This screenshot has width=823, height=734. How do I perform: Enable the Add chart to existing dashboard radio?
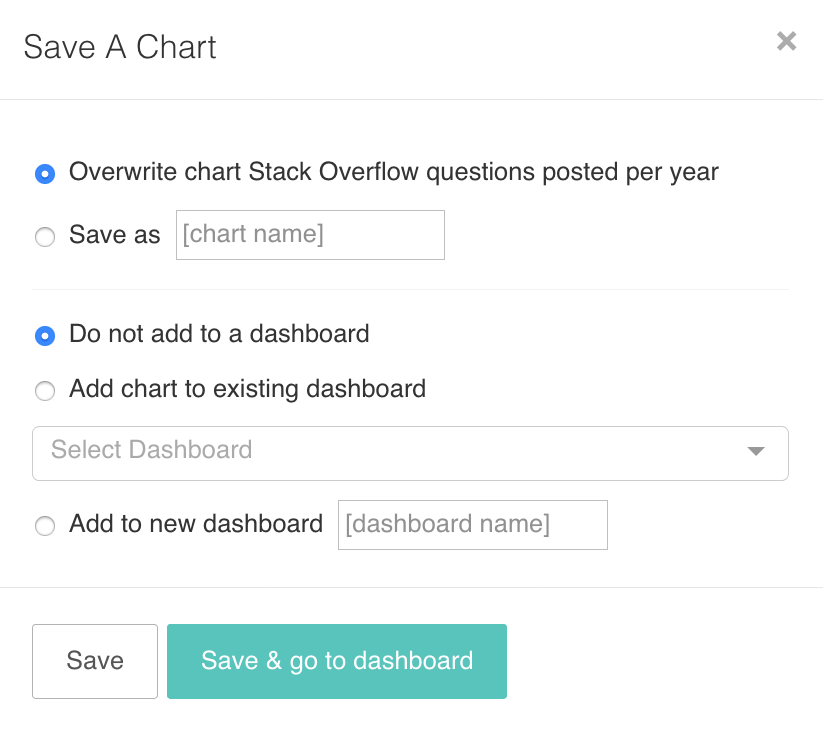(x=45, y=391)
